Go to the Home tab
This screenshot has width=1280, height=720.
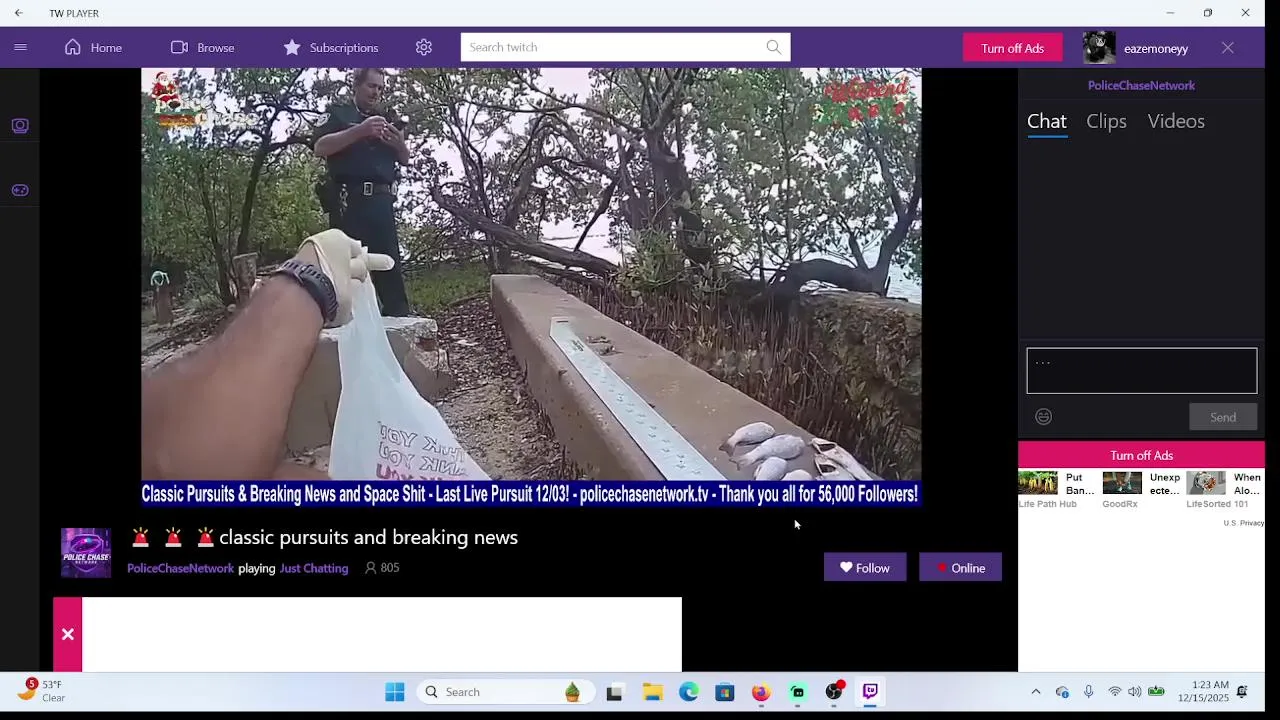coord(94,47)
